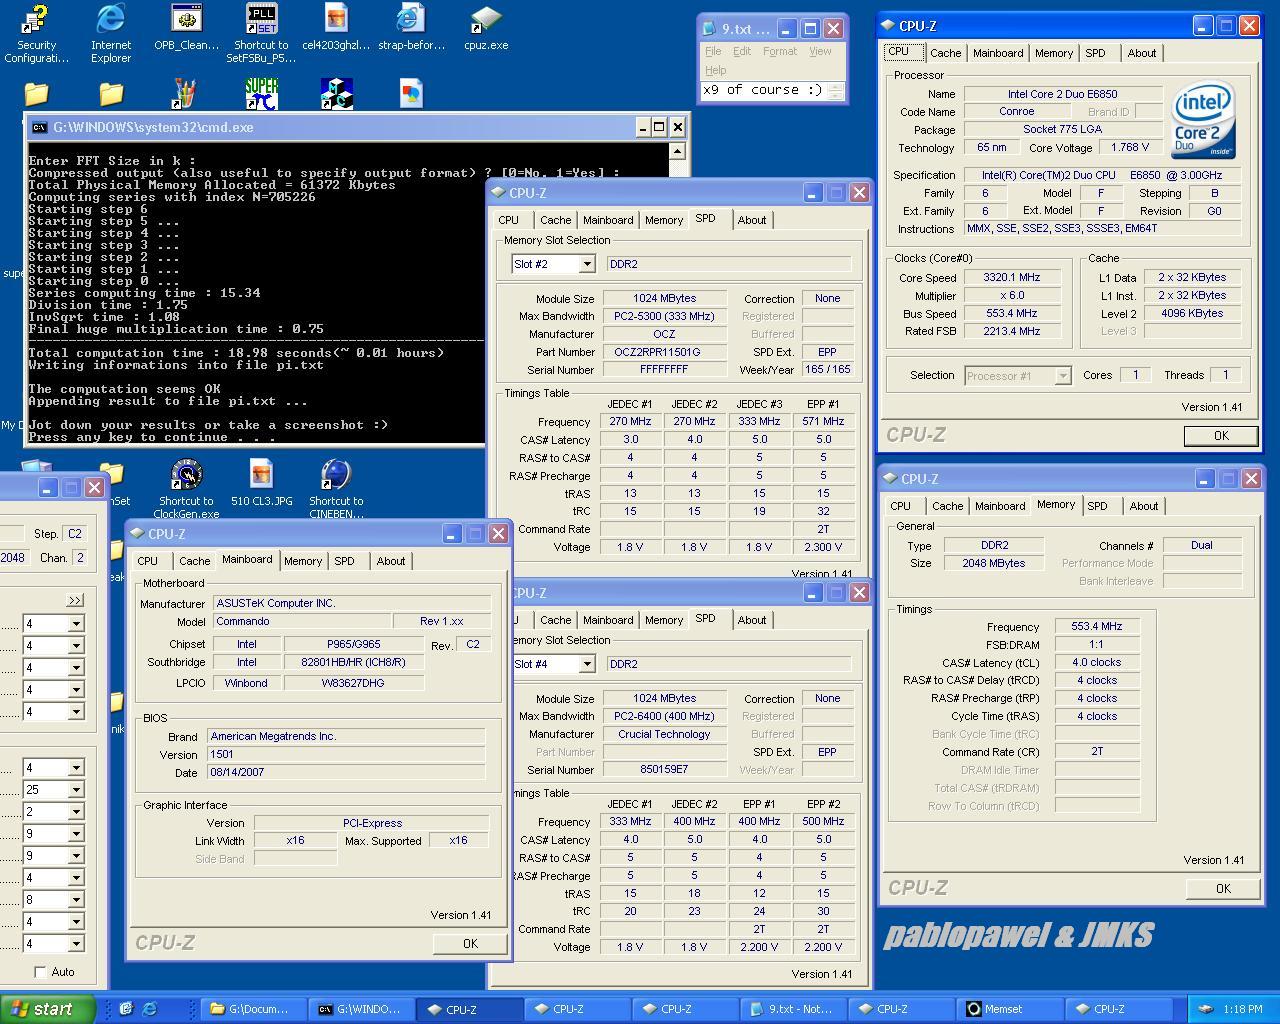Open About tab in E6850 CPU-Z window
Image resolution: width=1280 pixels, height=1024 pixels.
(x=1142, y=53)
